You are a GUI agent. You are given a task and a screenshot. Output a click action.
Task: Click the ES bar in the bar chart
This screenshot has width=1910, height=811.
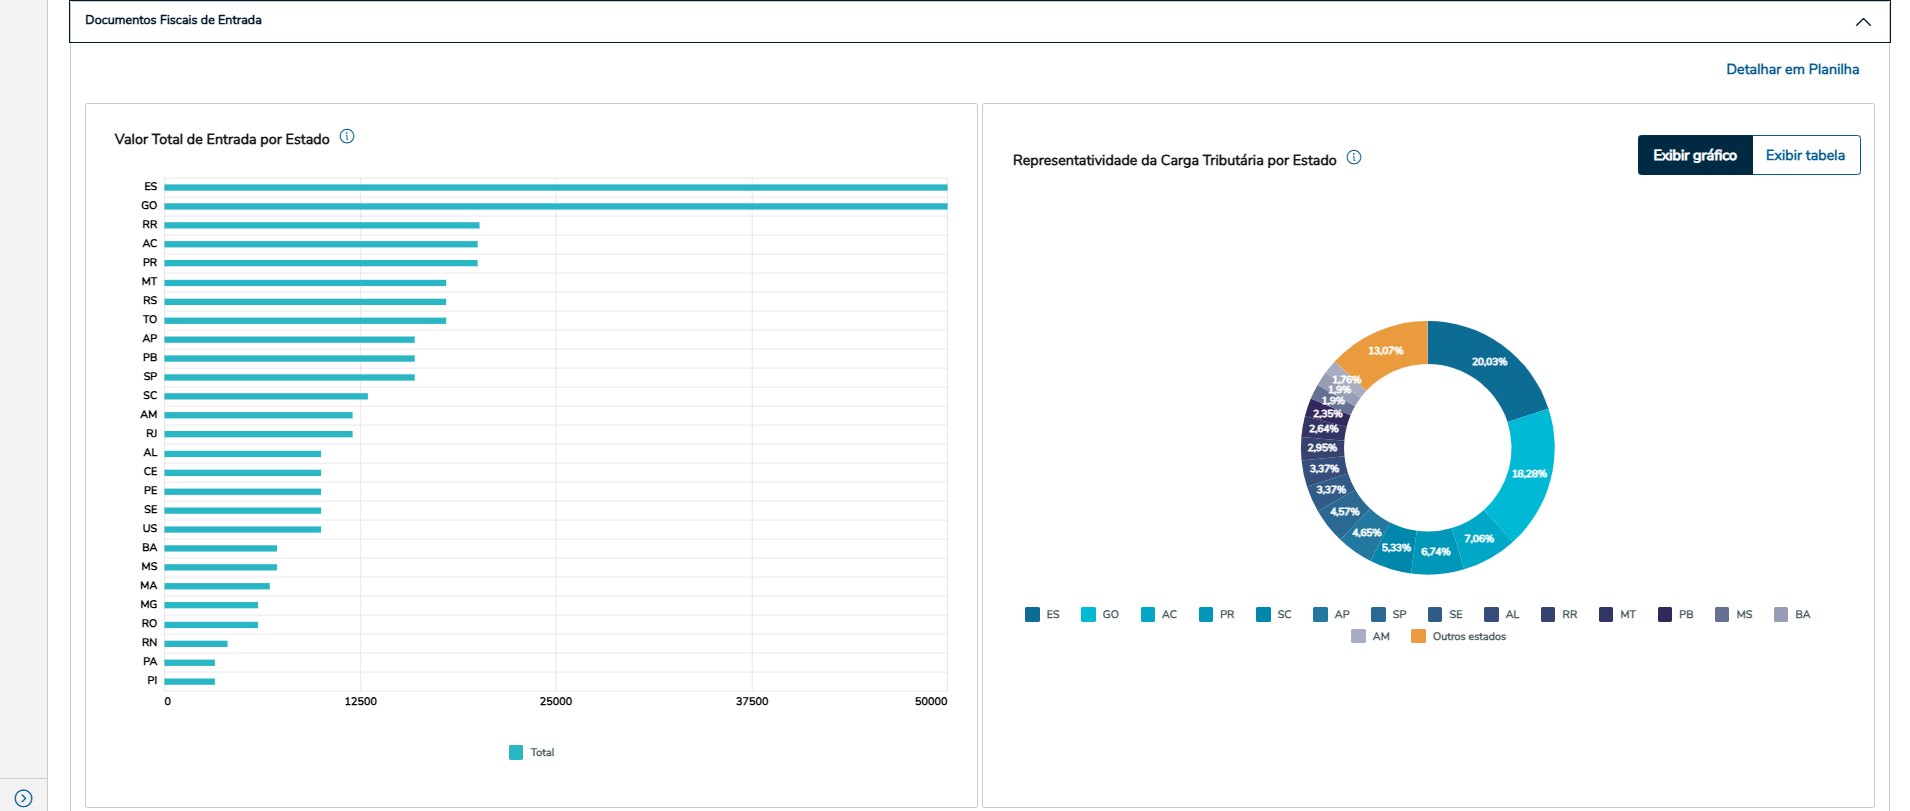pyautogui.click(x=555, y=187)
